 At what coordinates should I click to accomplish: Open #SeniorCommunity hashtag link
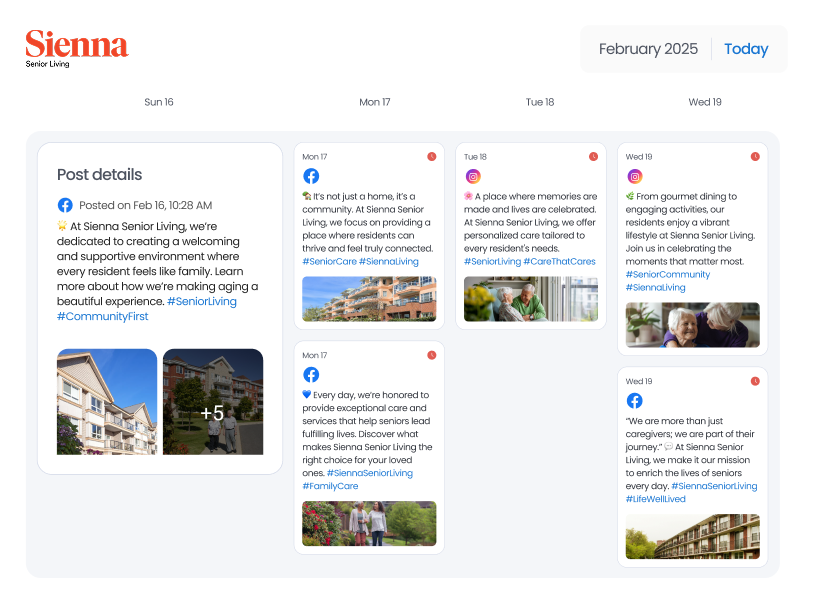[x=668, y=274]
